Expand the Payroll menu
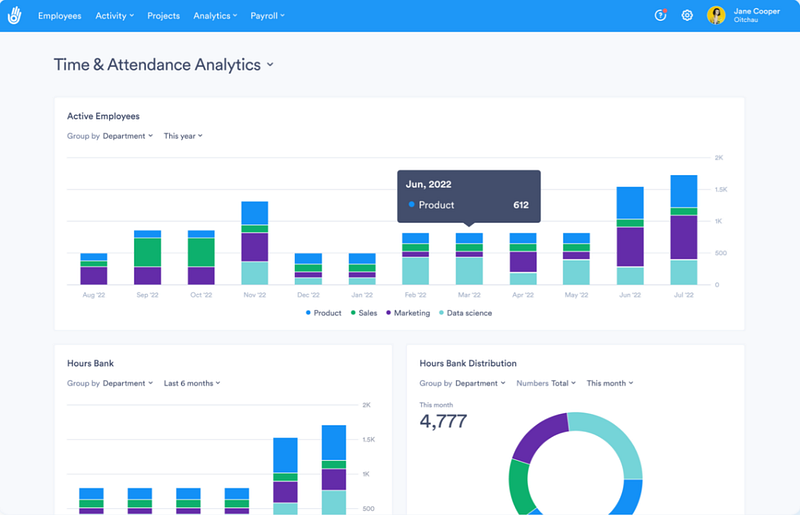Viewport: 800px width, 515px height. click(x=267, y=16)
